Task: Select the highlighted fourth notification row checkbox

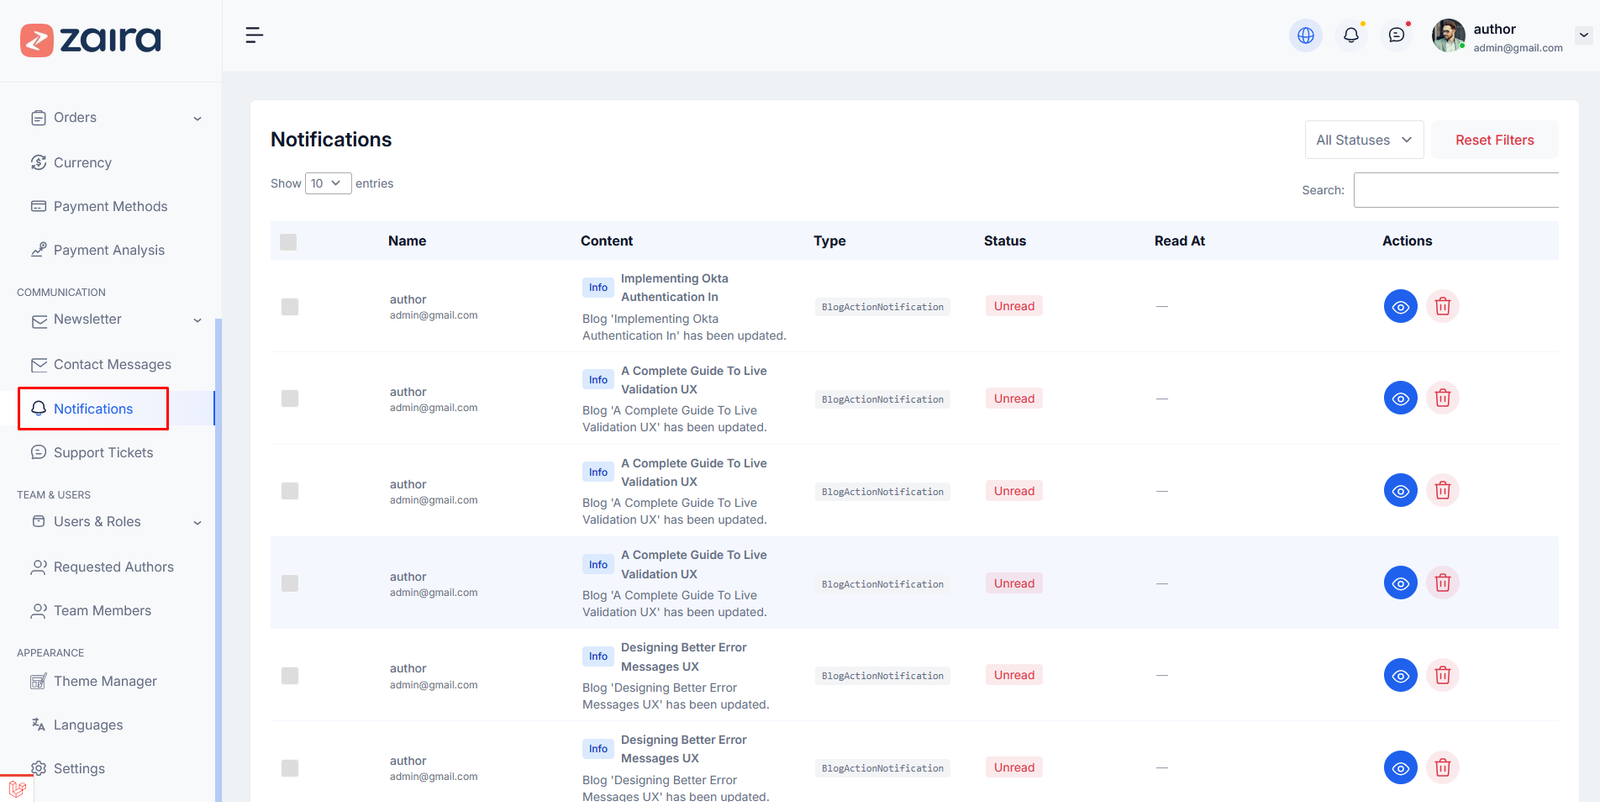Action: pyautogui.click(x=290, y=584)
